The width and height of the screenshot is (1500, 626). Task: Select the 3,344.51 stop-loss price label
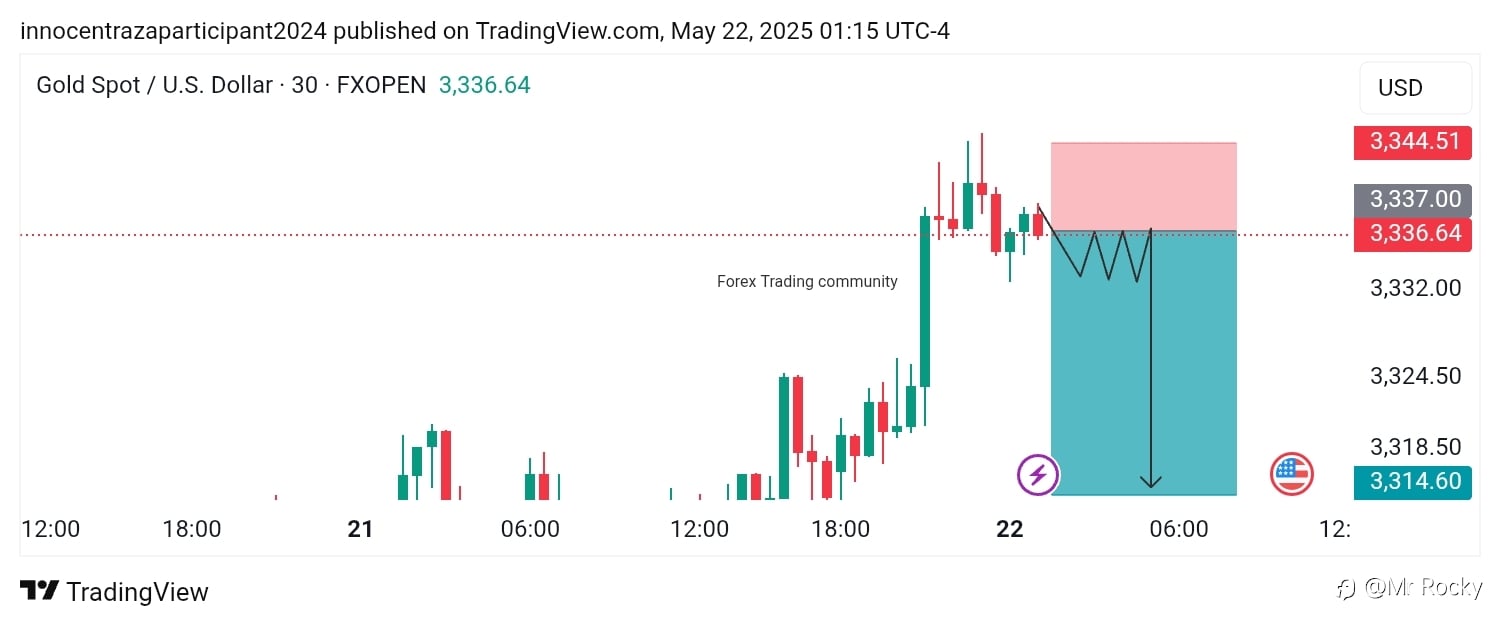coord(1412,141)
